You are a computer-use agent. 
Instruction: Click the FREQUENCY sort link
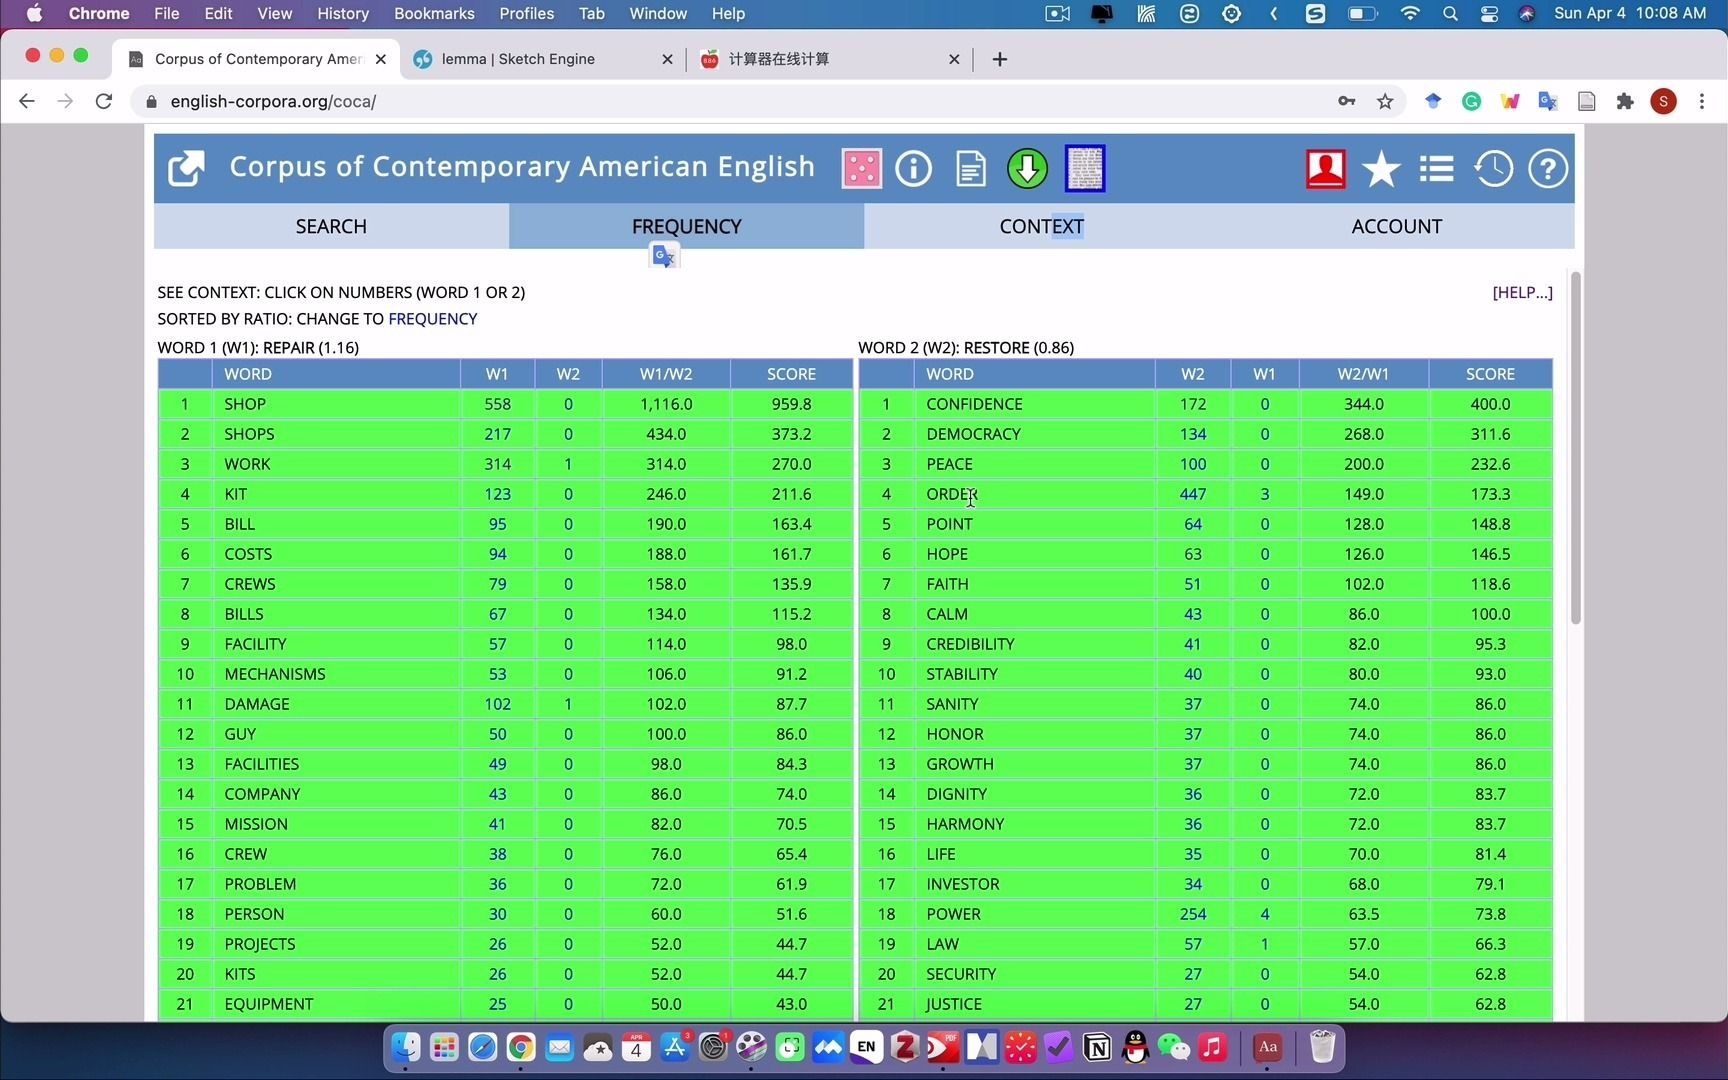[x=432, y=319]
